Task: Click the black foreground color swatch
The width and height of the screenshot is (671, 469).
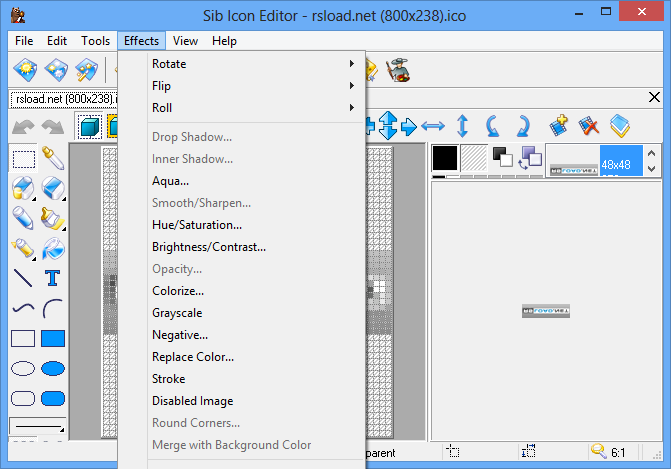Action: [445, 158]
